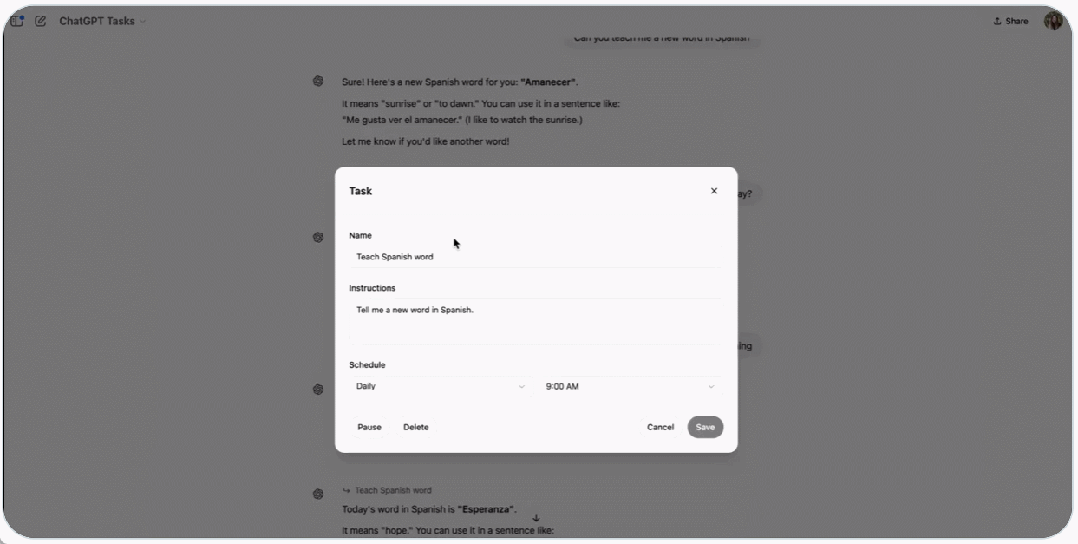
Task: Start a new chat with compose icon
Action: coord(41,21)
